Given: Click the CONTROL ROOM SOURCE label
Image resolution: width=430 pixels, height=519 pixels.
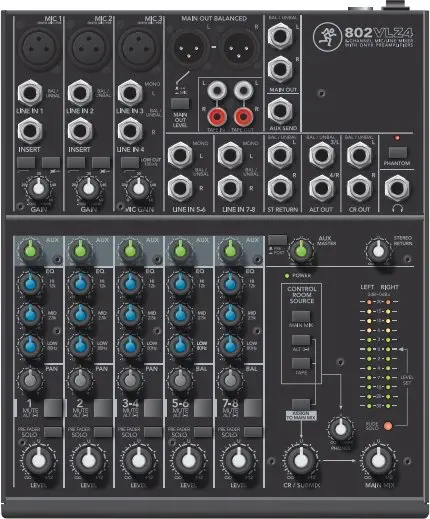Looking at the screenshot, I should tap(301, 295).
